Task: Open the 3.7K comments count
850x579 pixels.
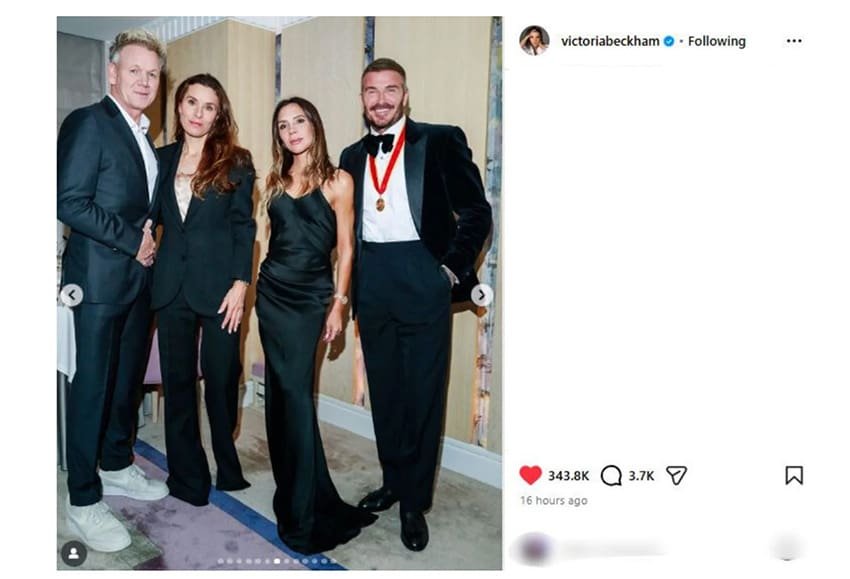Action: click(x=641, y=475)
